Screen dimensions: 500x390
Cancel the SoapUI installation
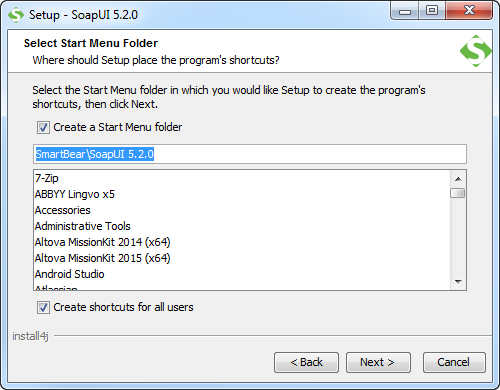coord(454,362)
